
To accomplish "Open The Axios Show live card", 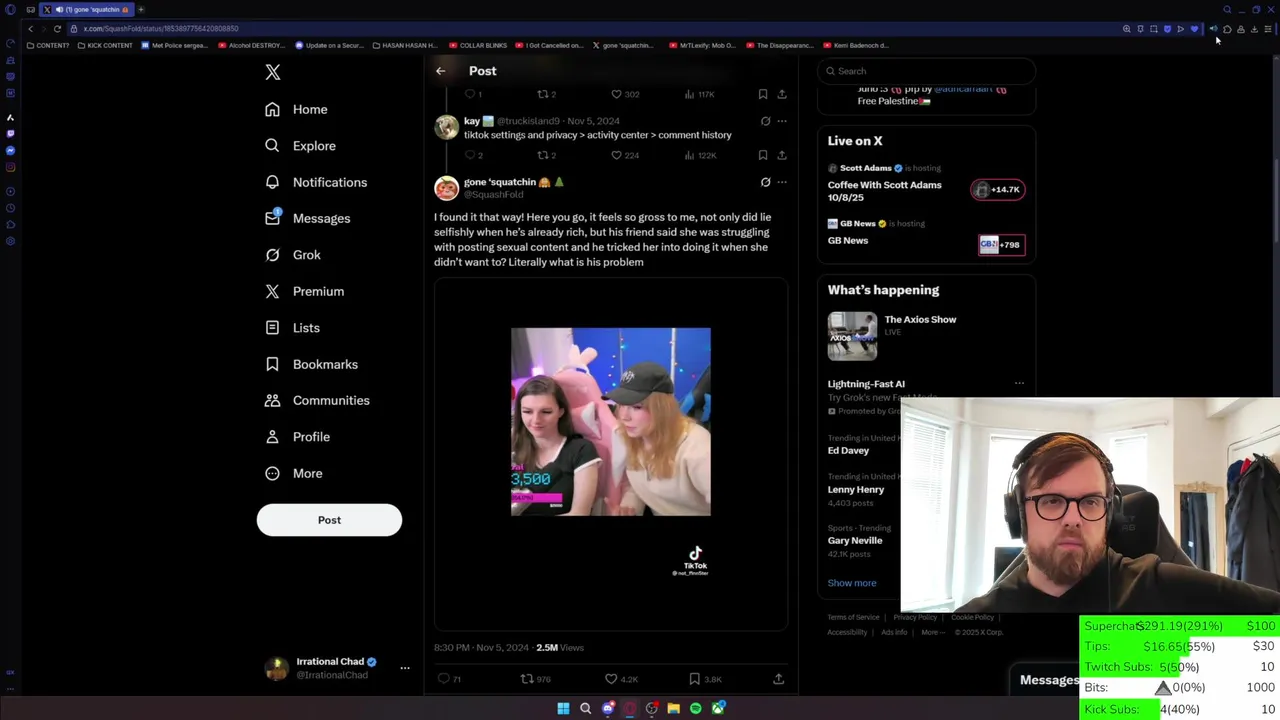I will [926, 336].
